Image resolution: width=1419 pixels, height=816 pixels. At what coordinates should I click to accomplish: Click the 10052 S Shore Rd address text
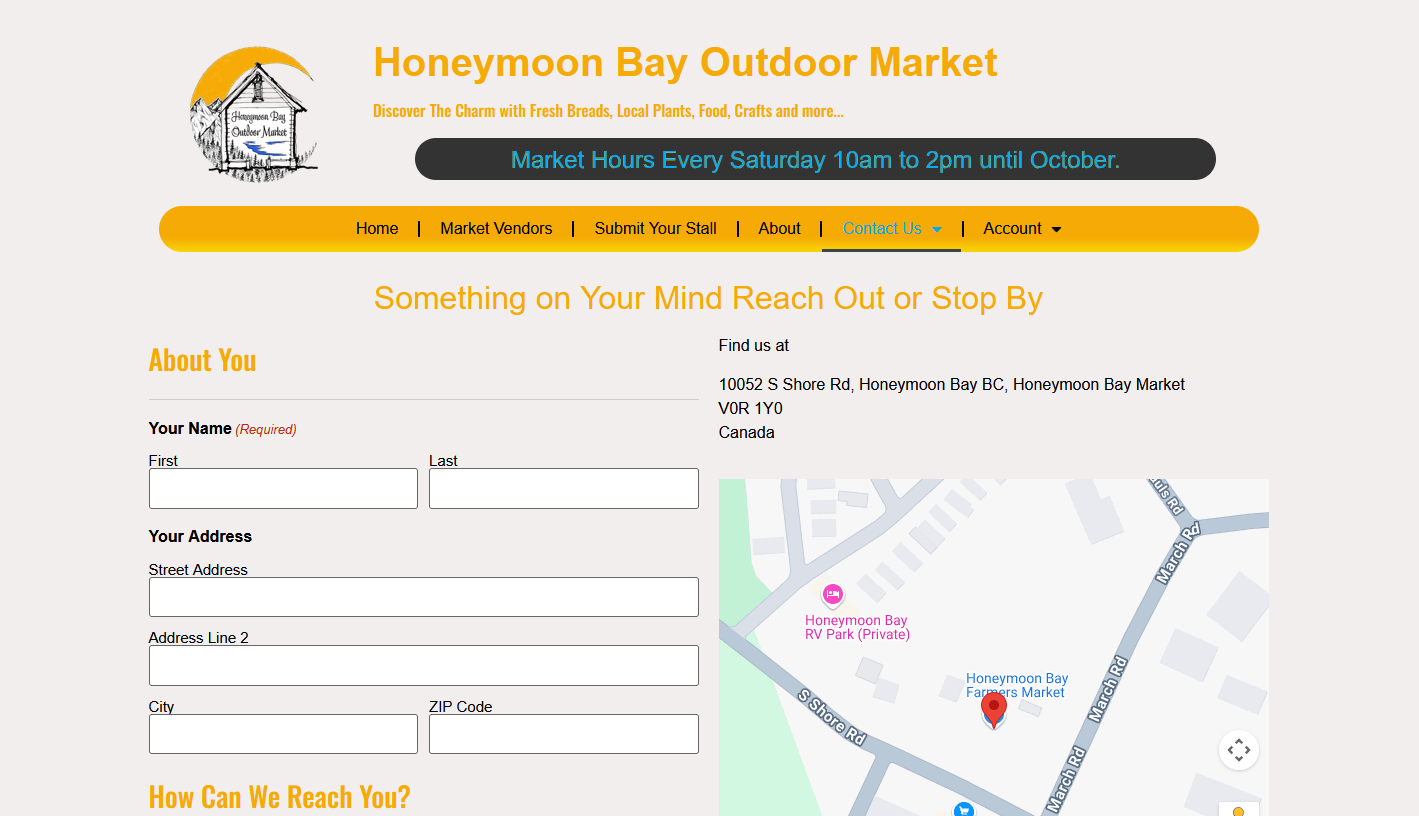click(952, 384)
